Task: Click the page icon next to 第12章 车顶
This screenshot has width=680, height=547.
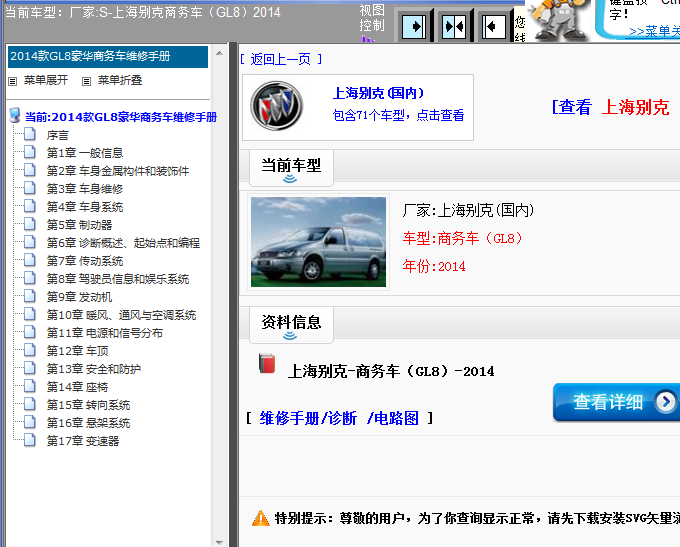Action: (x=29, y=350)
